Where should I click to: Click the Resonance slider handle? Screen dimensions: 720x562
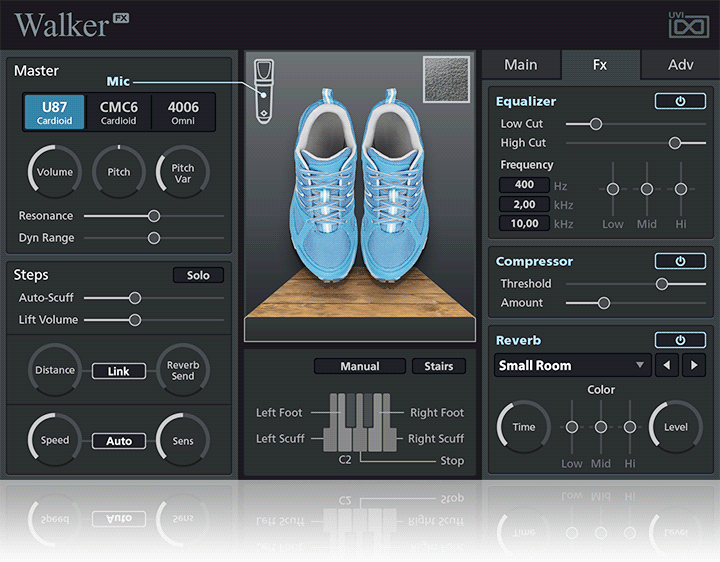pos(154,216)
